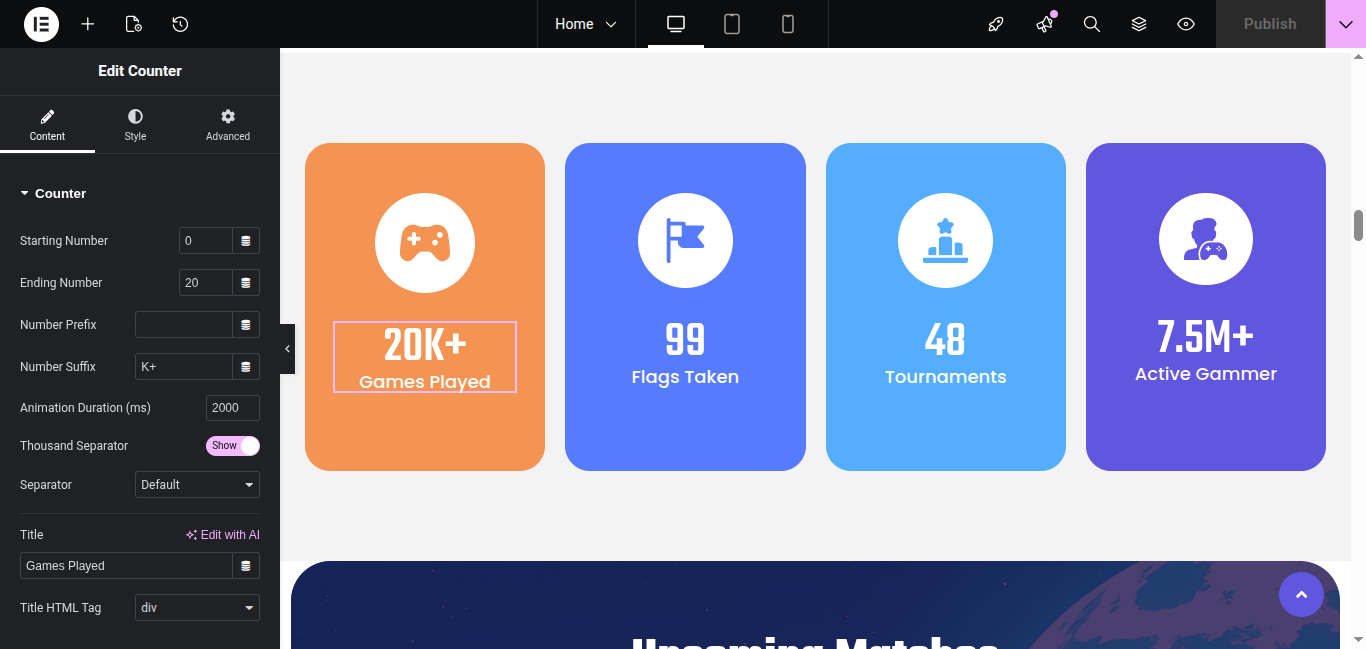Viewport: 1366px width, 649px height.
Task: Open the History clock icon
Action: 180,24
